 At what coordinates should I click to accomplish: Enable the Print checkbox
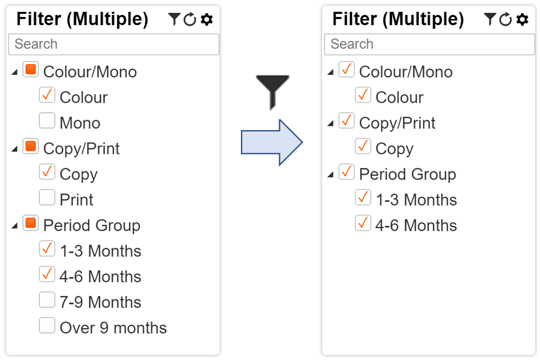click(x=47, y=197)
